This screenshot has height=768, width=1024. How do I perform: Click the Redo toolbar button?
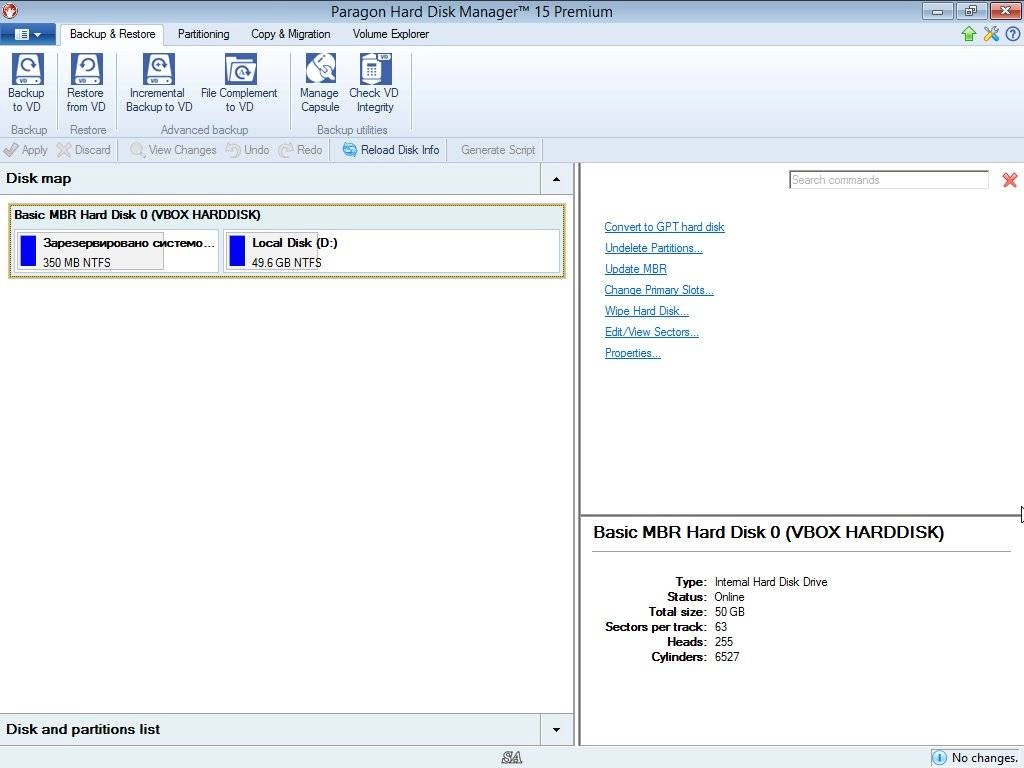300,150
